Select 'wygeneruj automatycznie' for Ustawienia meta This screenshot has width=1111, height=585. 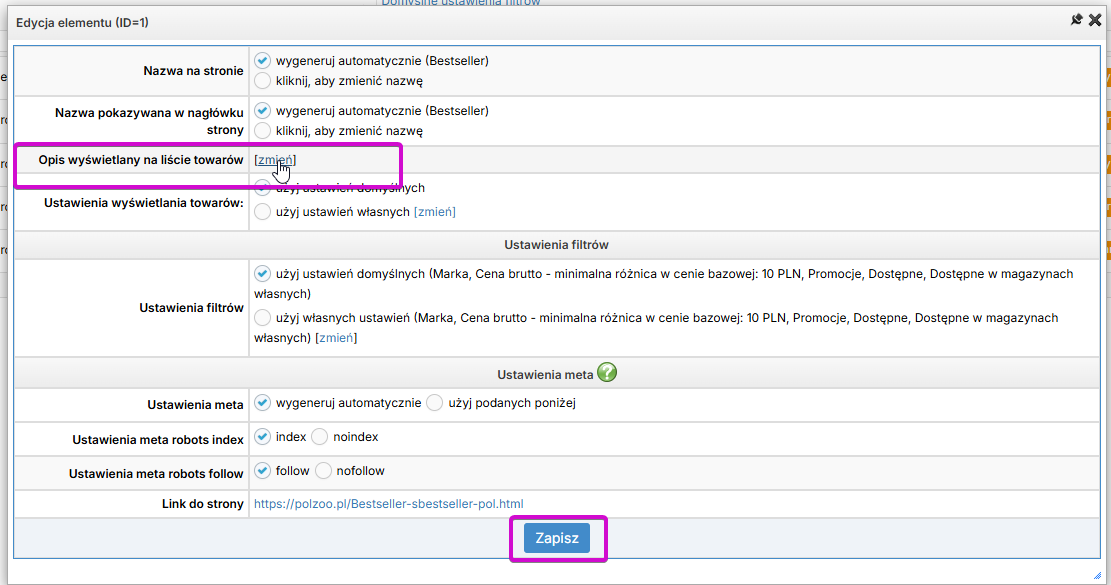(263, 403)
